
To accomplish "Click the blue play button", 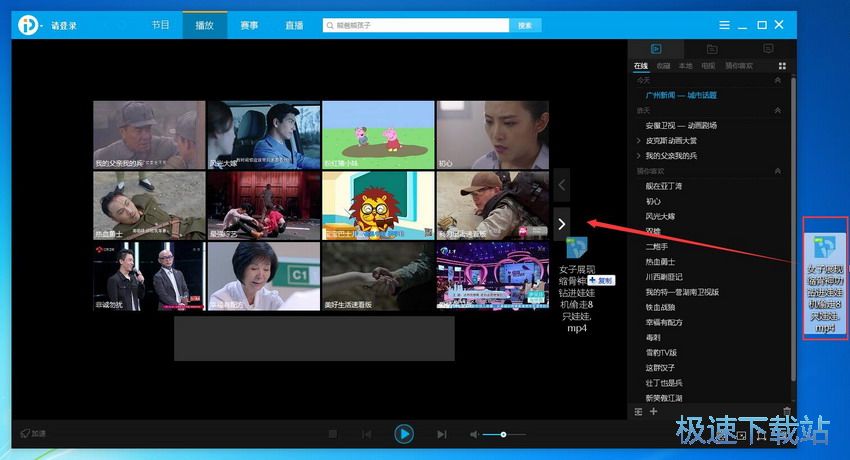I will (x=404, y=434).
